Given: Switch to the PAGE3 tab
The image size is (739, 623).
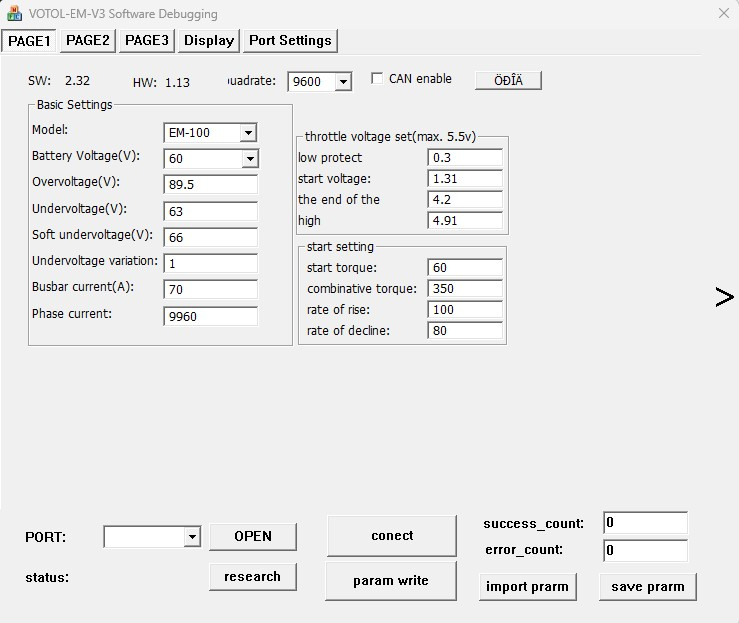Looking at the screenshot, I should tap(147, 40).
